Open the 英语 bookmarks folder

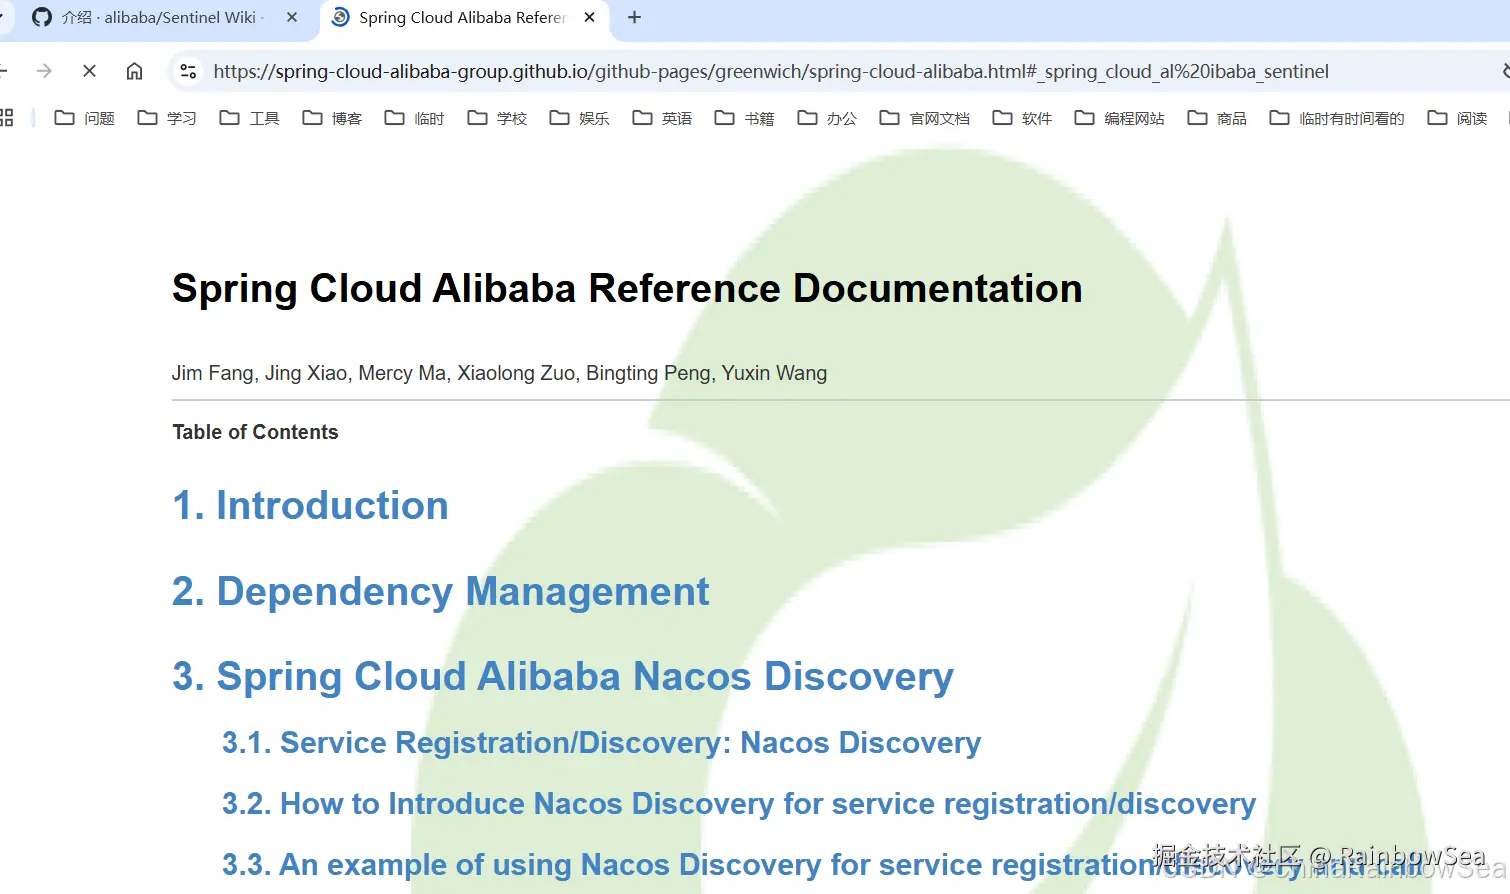[x=662, y=118]
